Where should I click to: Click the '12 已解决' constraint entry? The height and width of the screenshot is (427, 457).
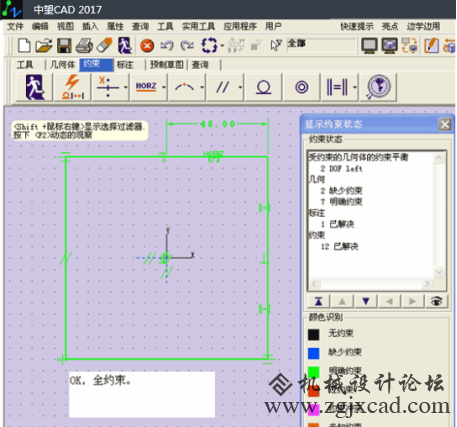pos(339,247)
